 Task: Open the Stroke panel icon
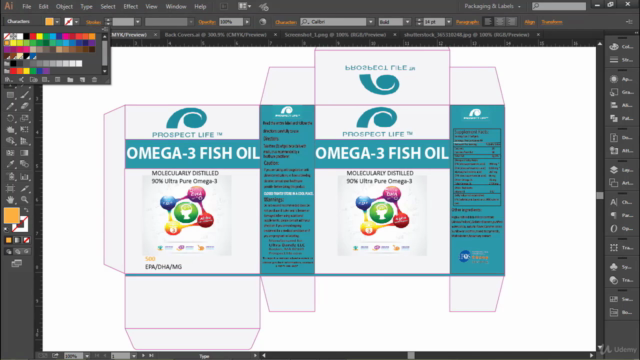click(x=614, y=60)
